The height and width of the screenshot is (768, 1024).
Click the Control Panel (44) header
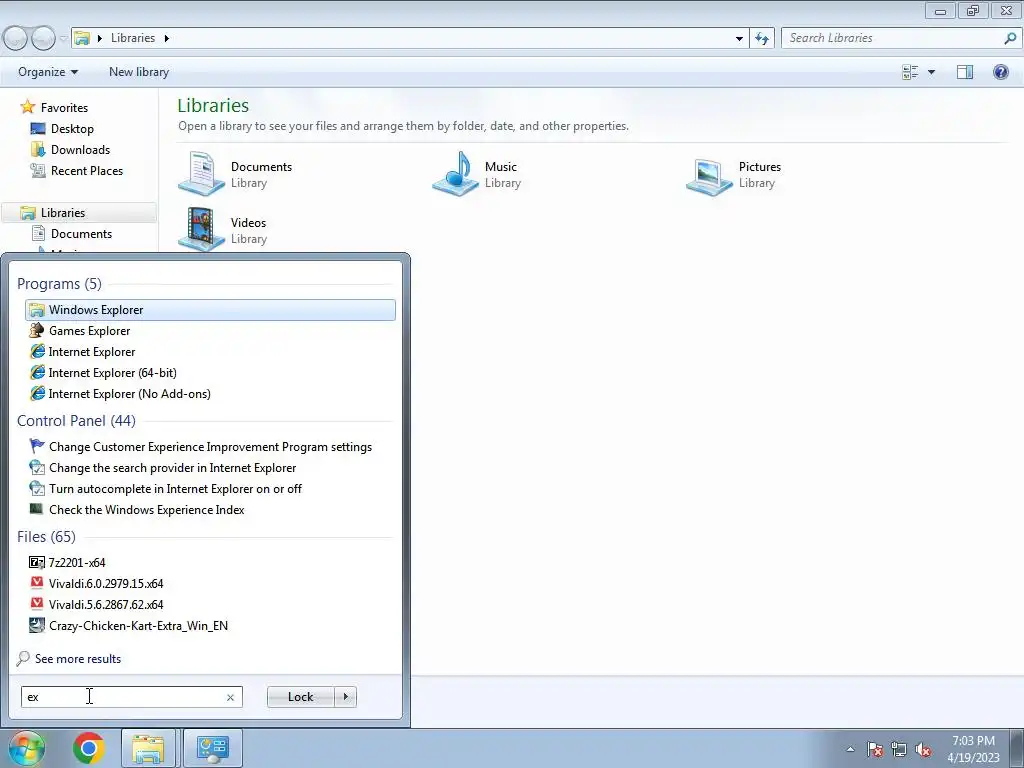(x=76, y=421)
